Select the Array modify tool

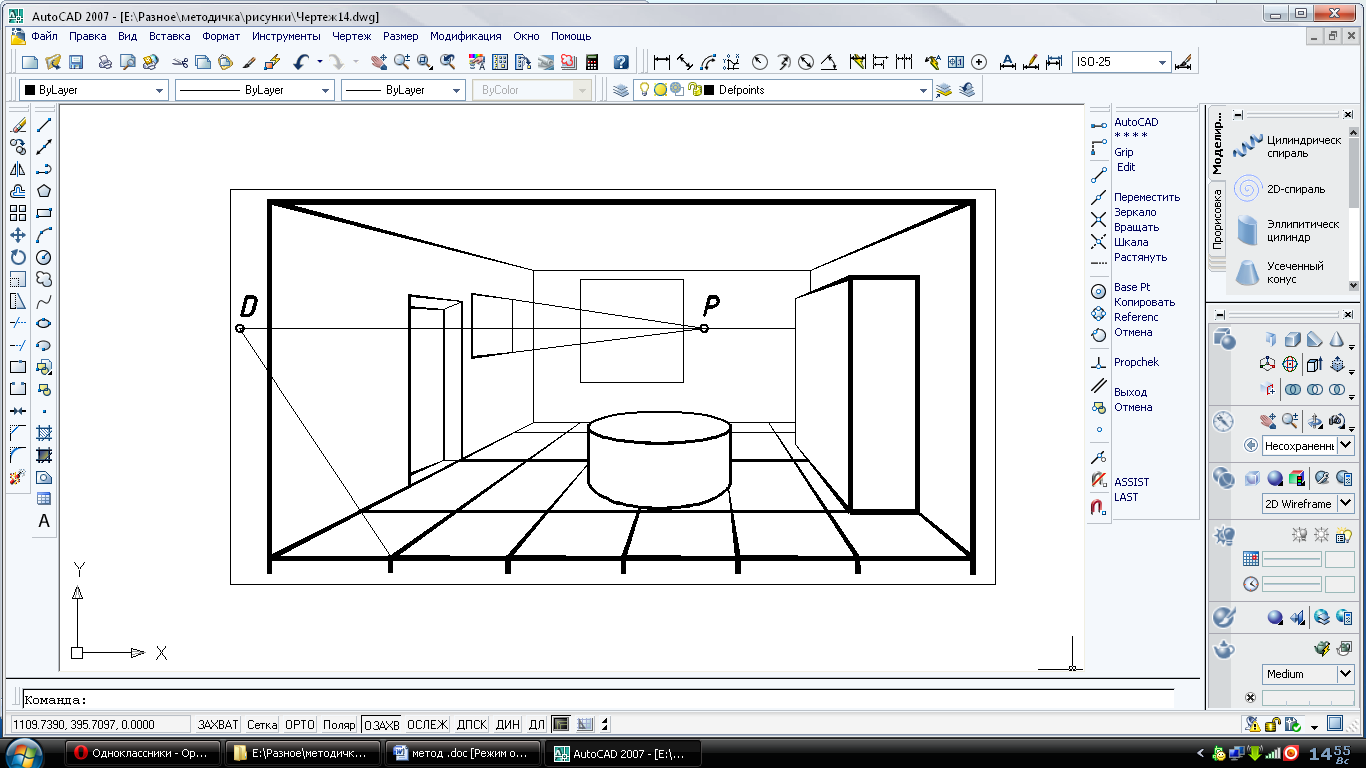point(18,213)
